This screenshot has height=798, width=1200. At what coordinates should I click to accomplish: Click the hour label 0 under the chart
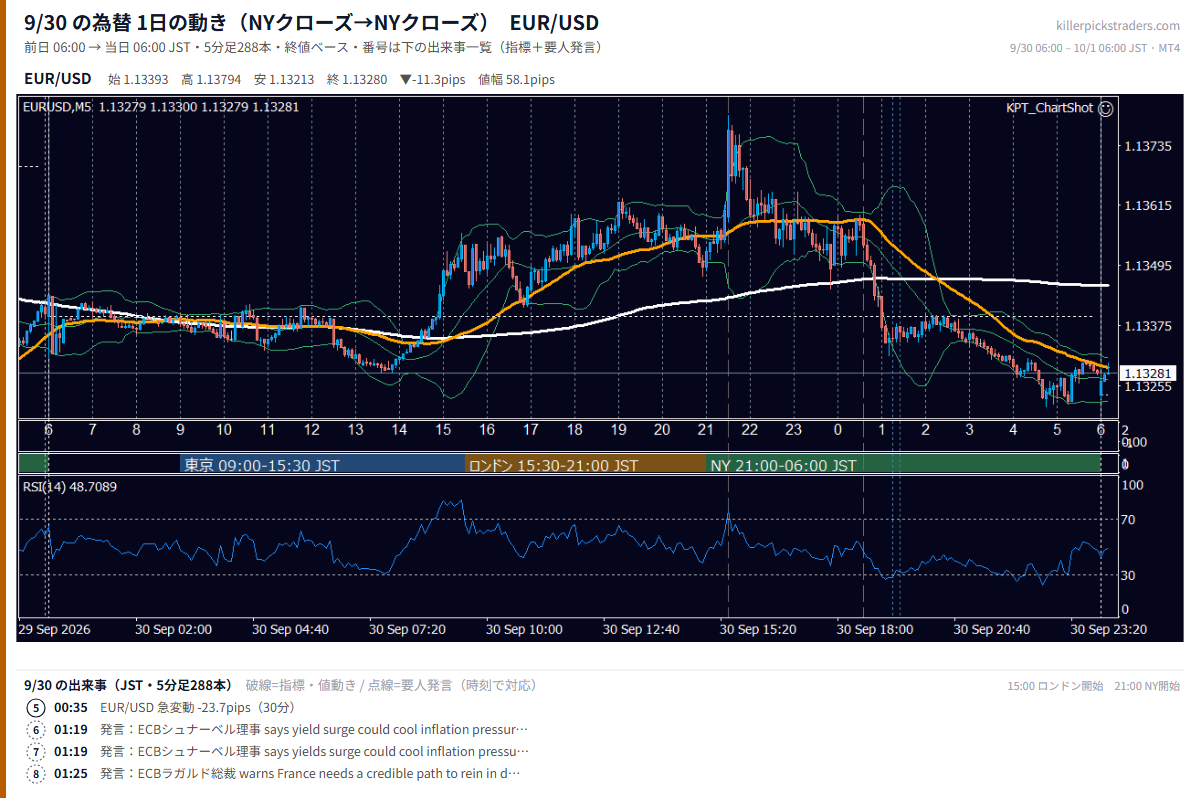click(x=837, y=429)
